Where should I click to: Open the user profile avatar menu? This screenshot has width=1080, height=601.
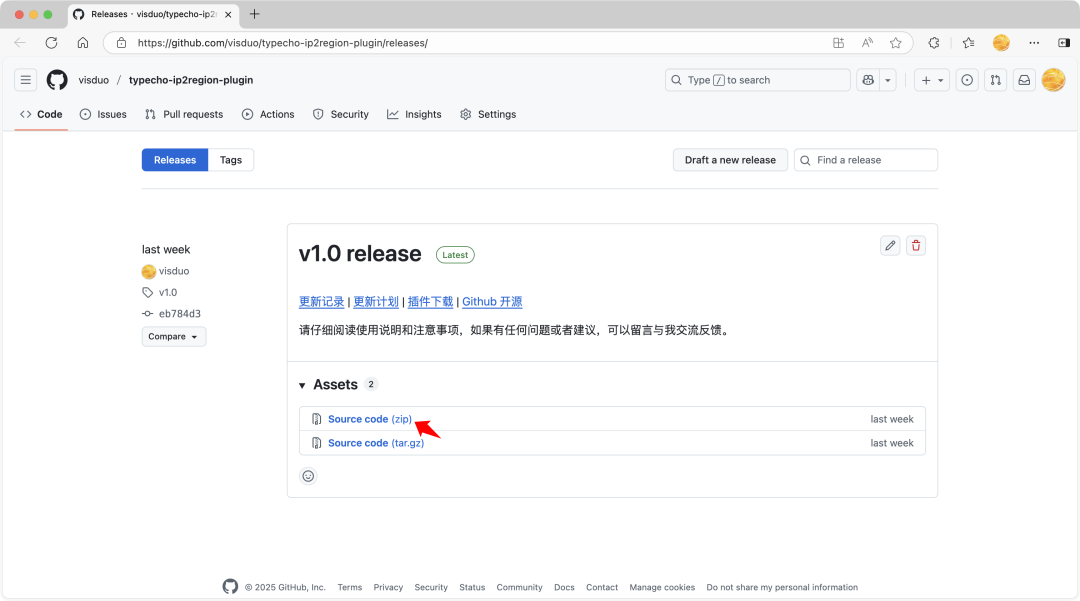1053,80
